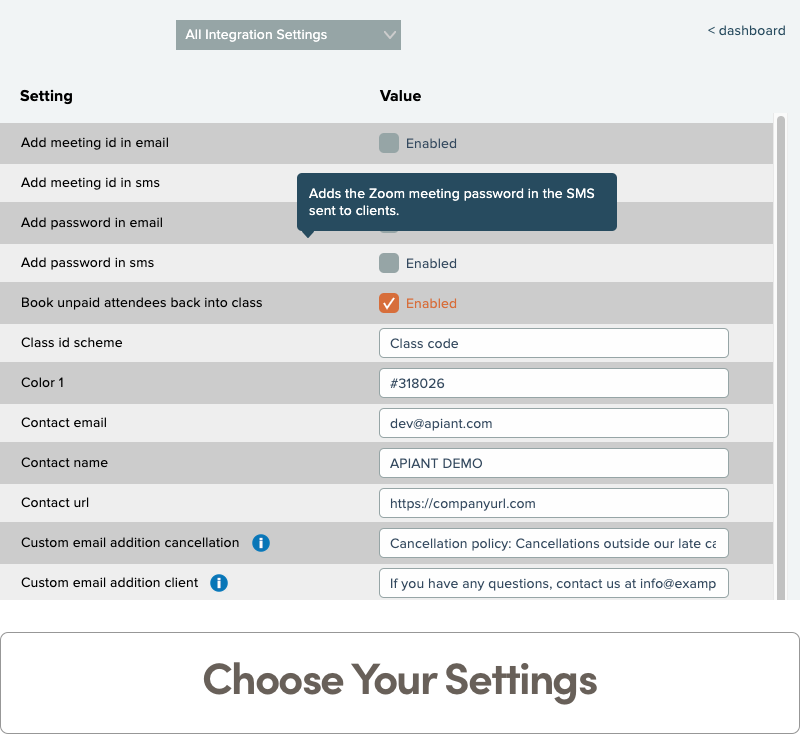The width and height of the screenshot is (800, 734).
Task: Select the Contact name text box
Action: (x=553, y=463)
